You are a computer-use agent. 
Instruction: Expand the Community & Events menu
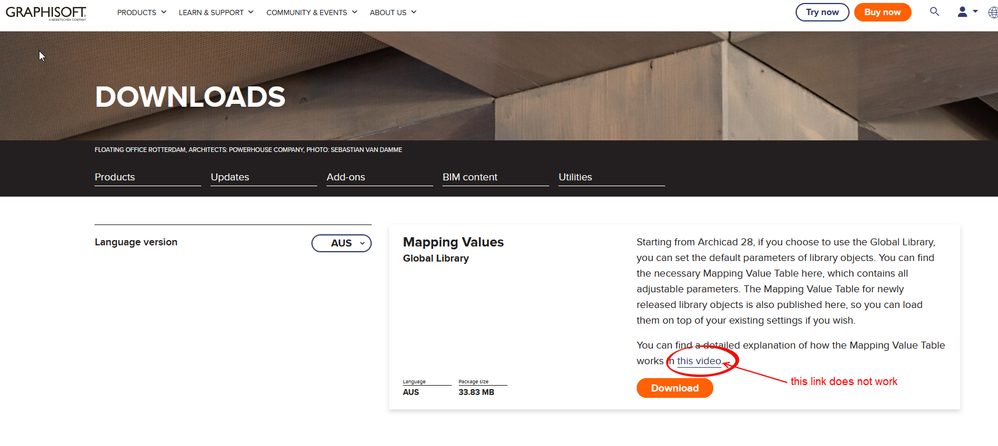[x=312, y=12]
